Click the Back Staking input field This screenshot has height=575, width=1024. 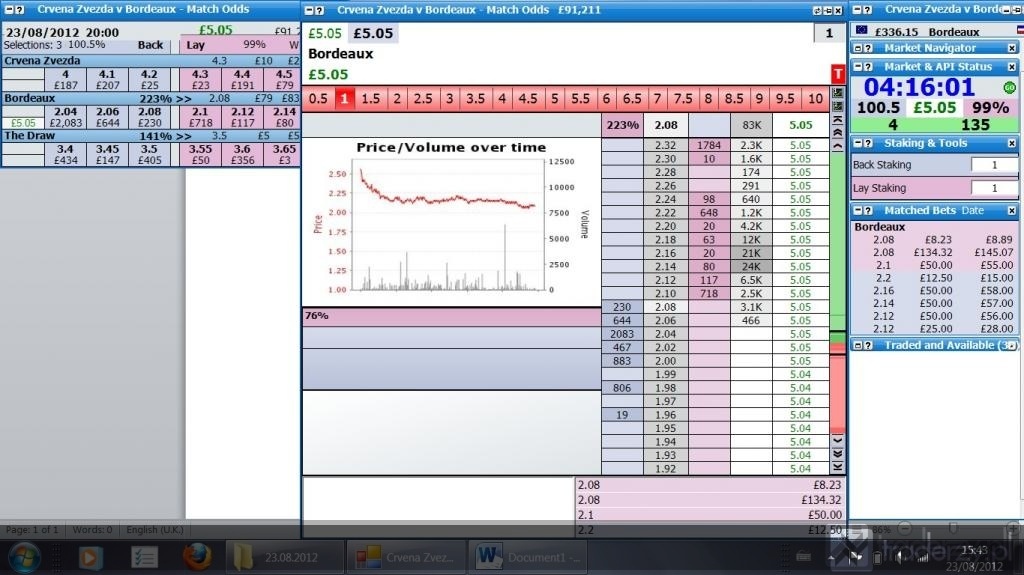click(994, 165)
